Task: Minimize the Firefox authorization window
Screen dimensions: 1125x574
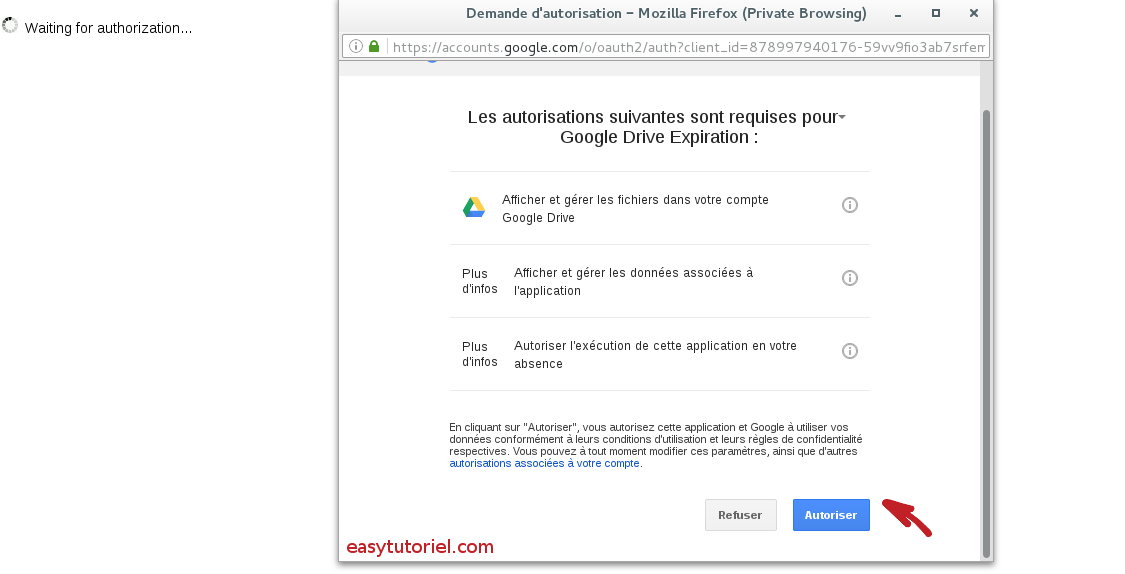Action: pos(898,14)
